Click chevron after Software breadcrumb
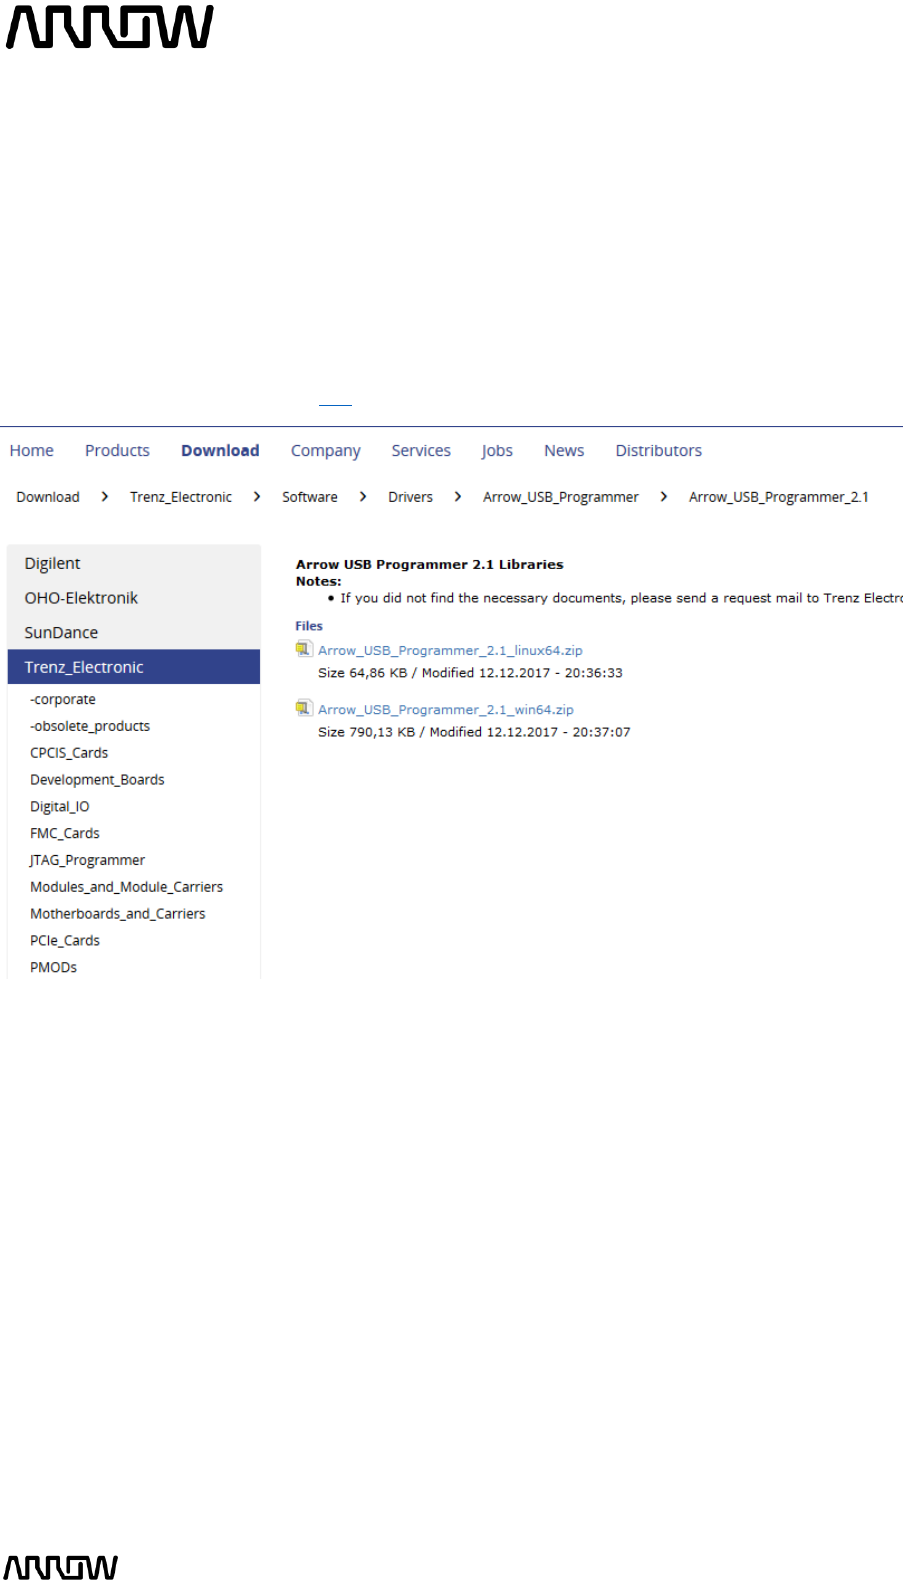 point(363,497)
